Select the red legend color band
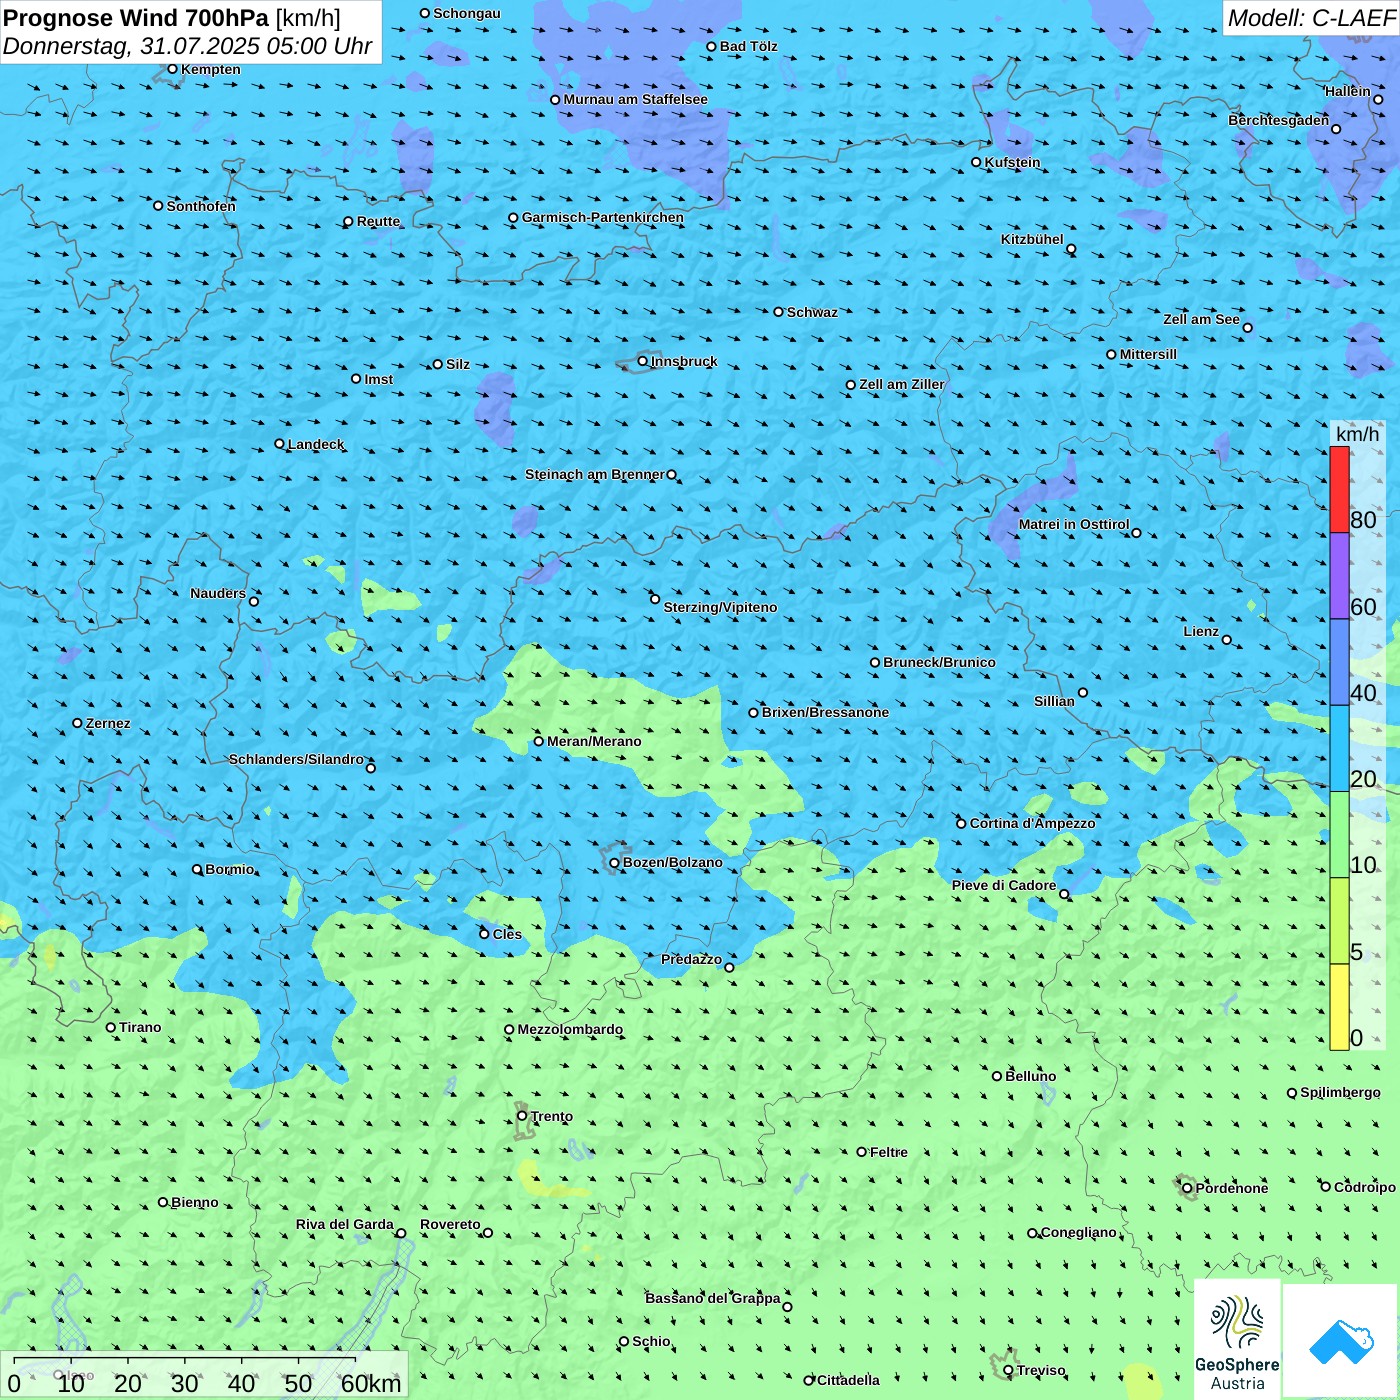1400x1400 pixels. pos(1339,489)
